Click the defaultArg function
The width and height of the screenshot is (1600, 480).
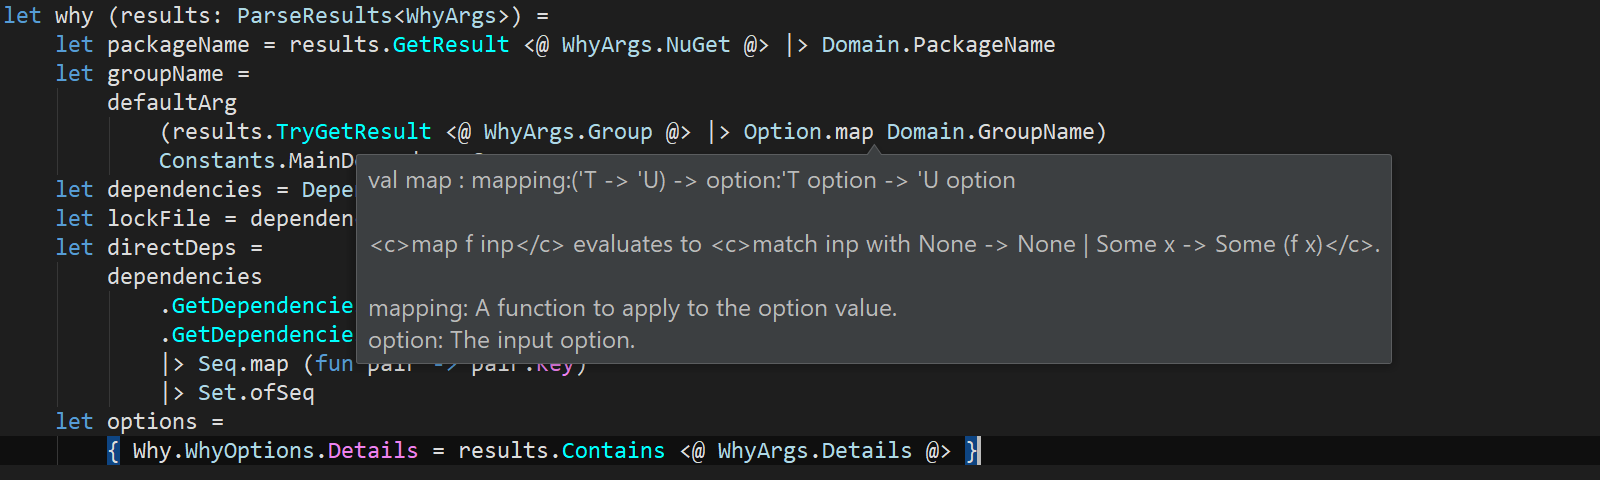tap(172, 103)
